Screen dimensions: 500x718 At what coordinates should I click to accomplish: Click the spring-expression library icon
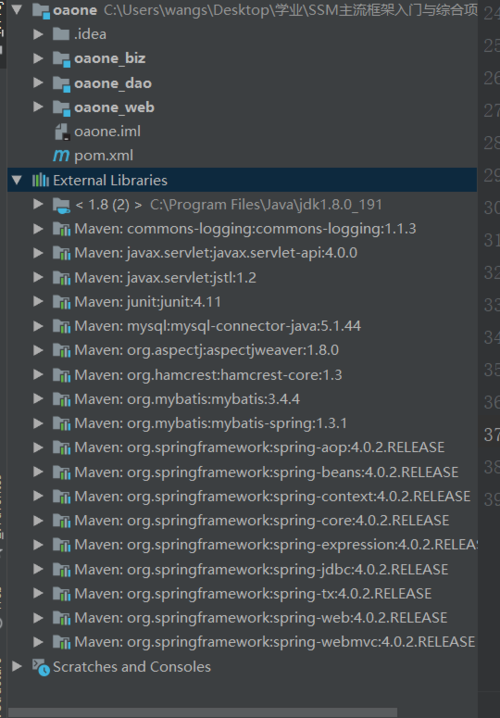pos(61,545)
